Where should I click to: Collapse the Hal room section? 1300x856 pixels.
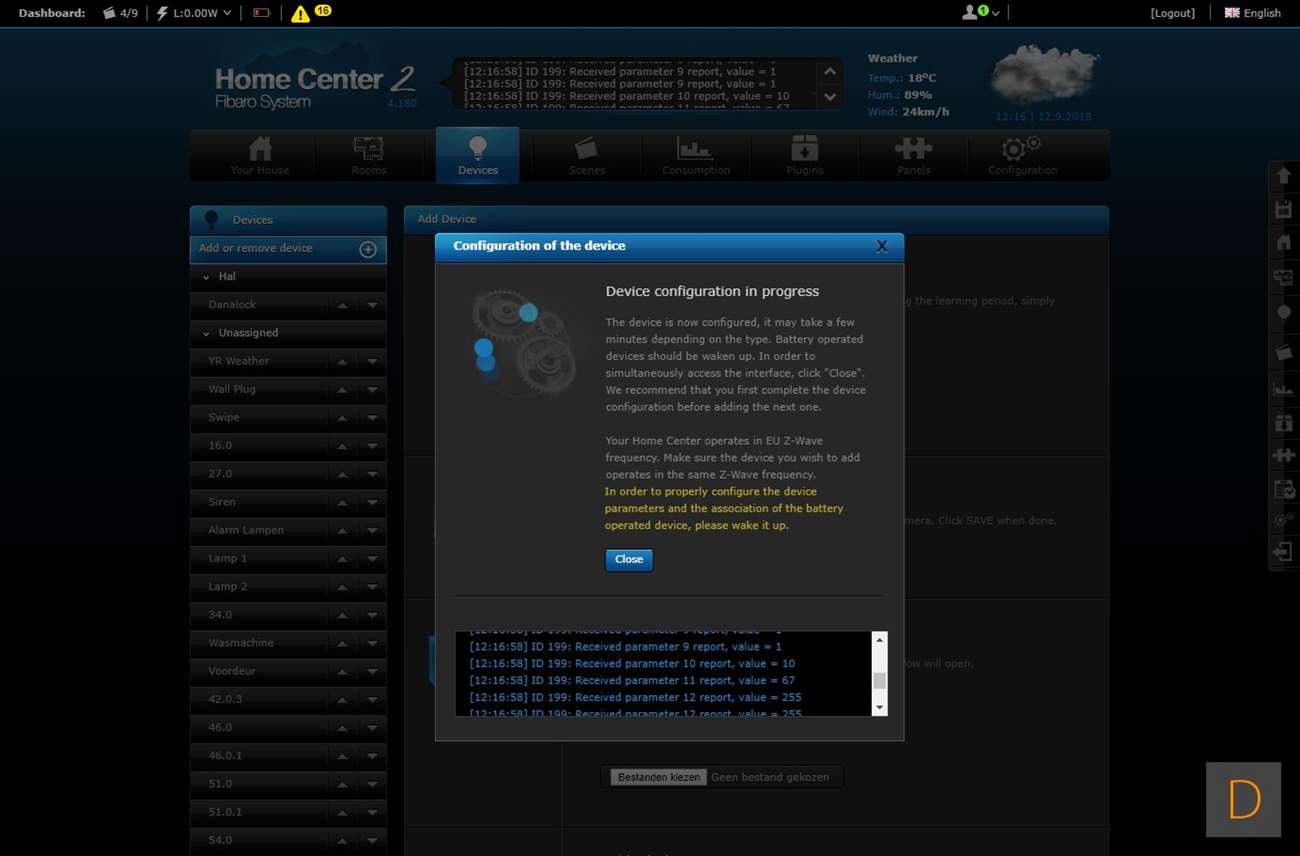tap(206, 277)
